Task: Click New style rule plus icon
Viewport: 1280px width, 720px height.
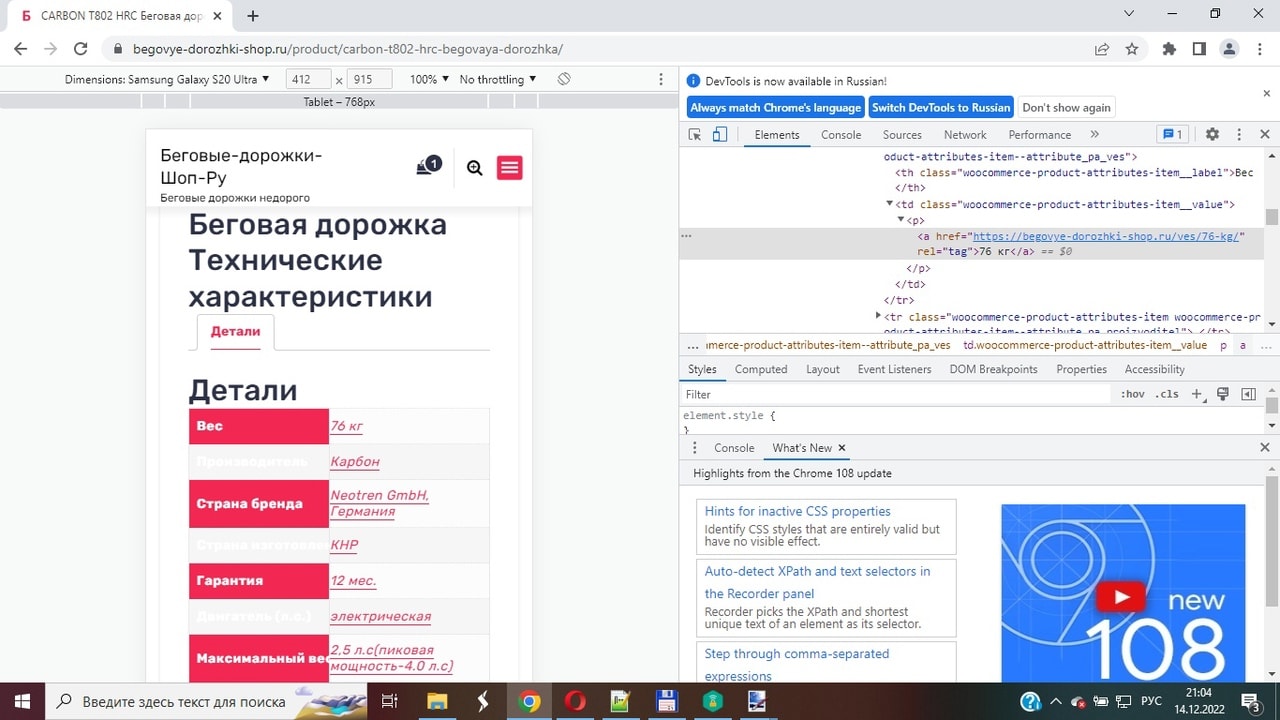Action: click(1197, 395)
